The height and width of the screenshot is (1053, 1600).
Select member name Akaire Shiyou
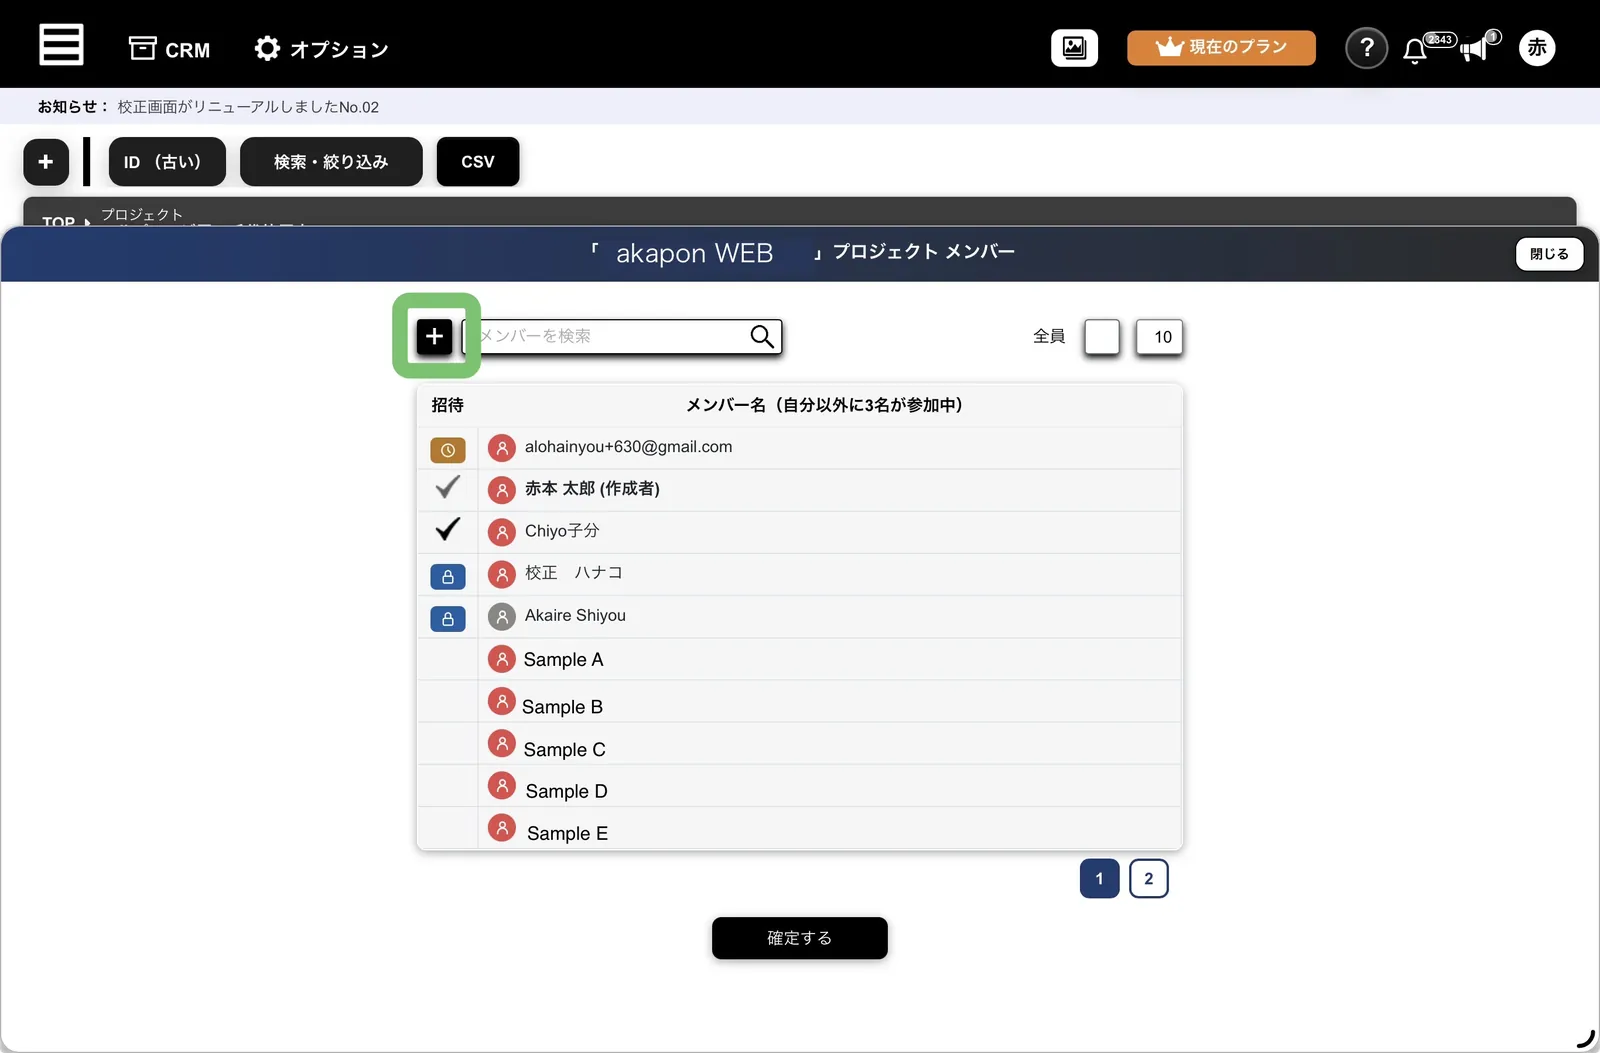point(575,616)
